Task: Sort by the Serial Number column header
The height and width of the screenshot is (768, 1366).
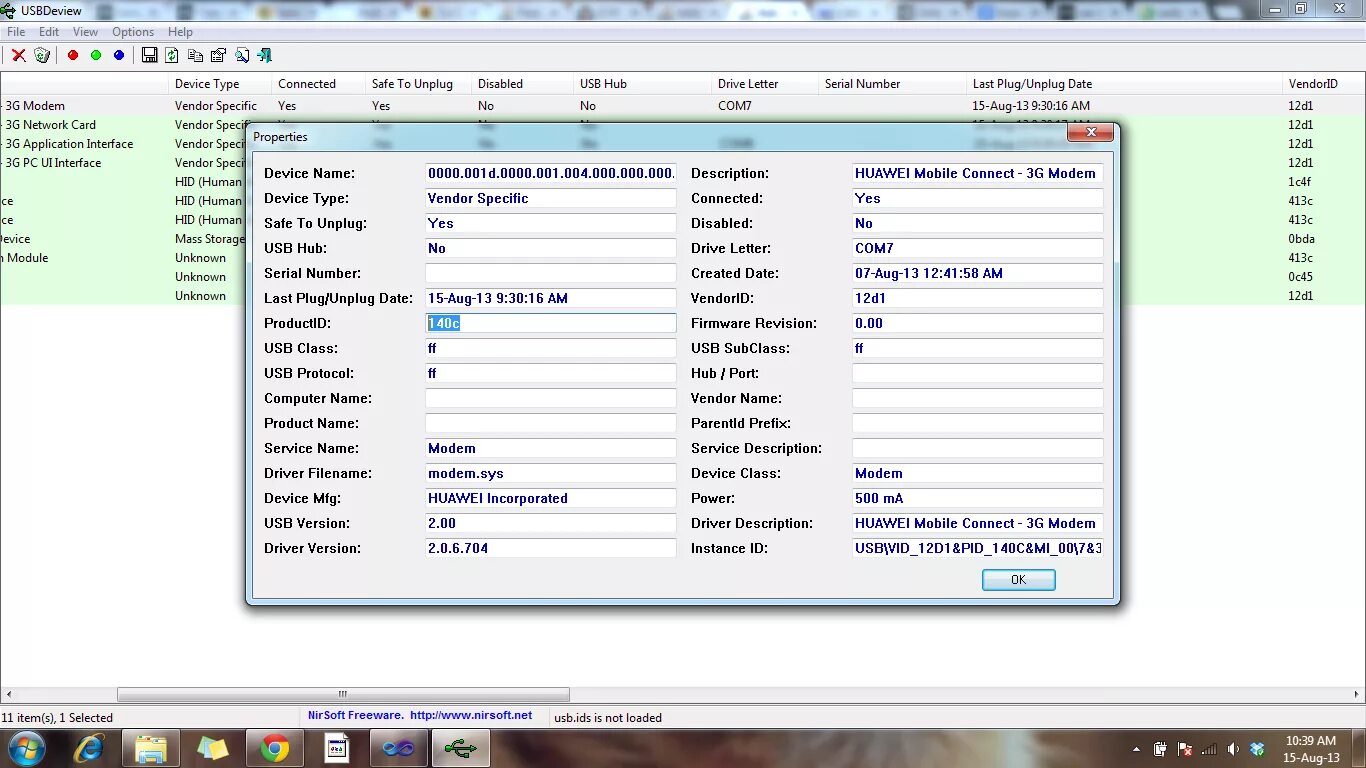Action: (893, 84)
